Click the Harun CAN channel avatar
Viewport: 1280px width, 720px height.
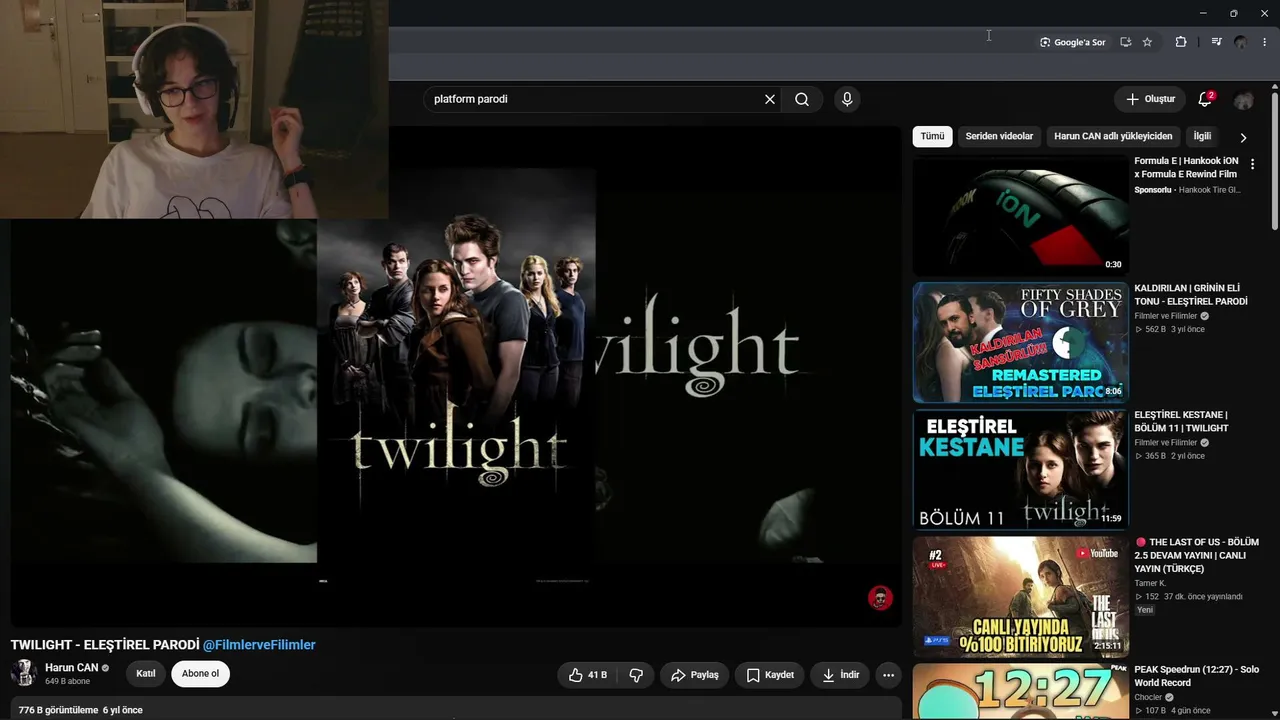[24, 673]
